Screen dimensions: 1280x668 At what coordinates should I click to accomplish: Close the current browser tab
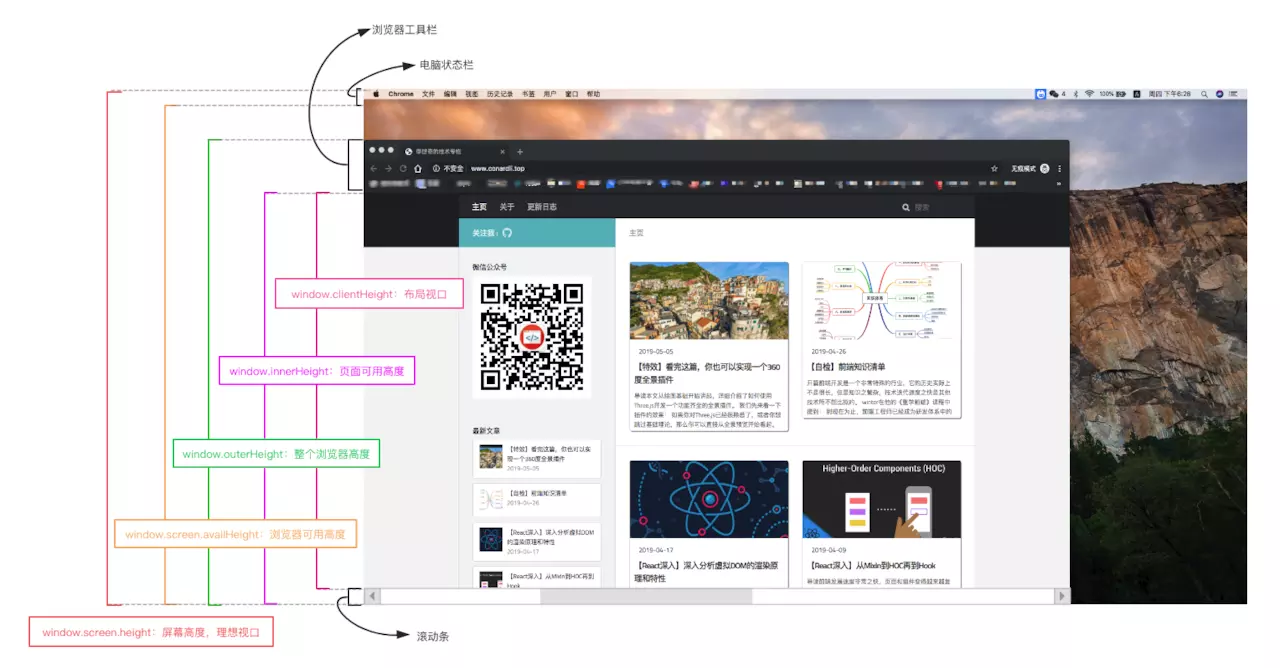click(502, 151)
